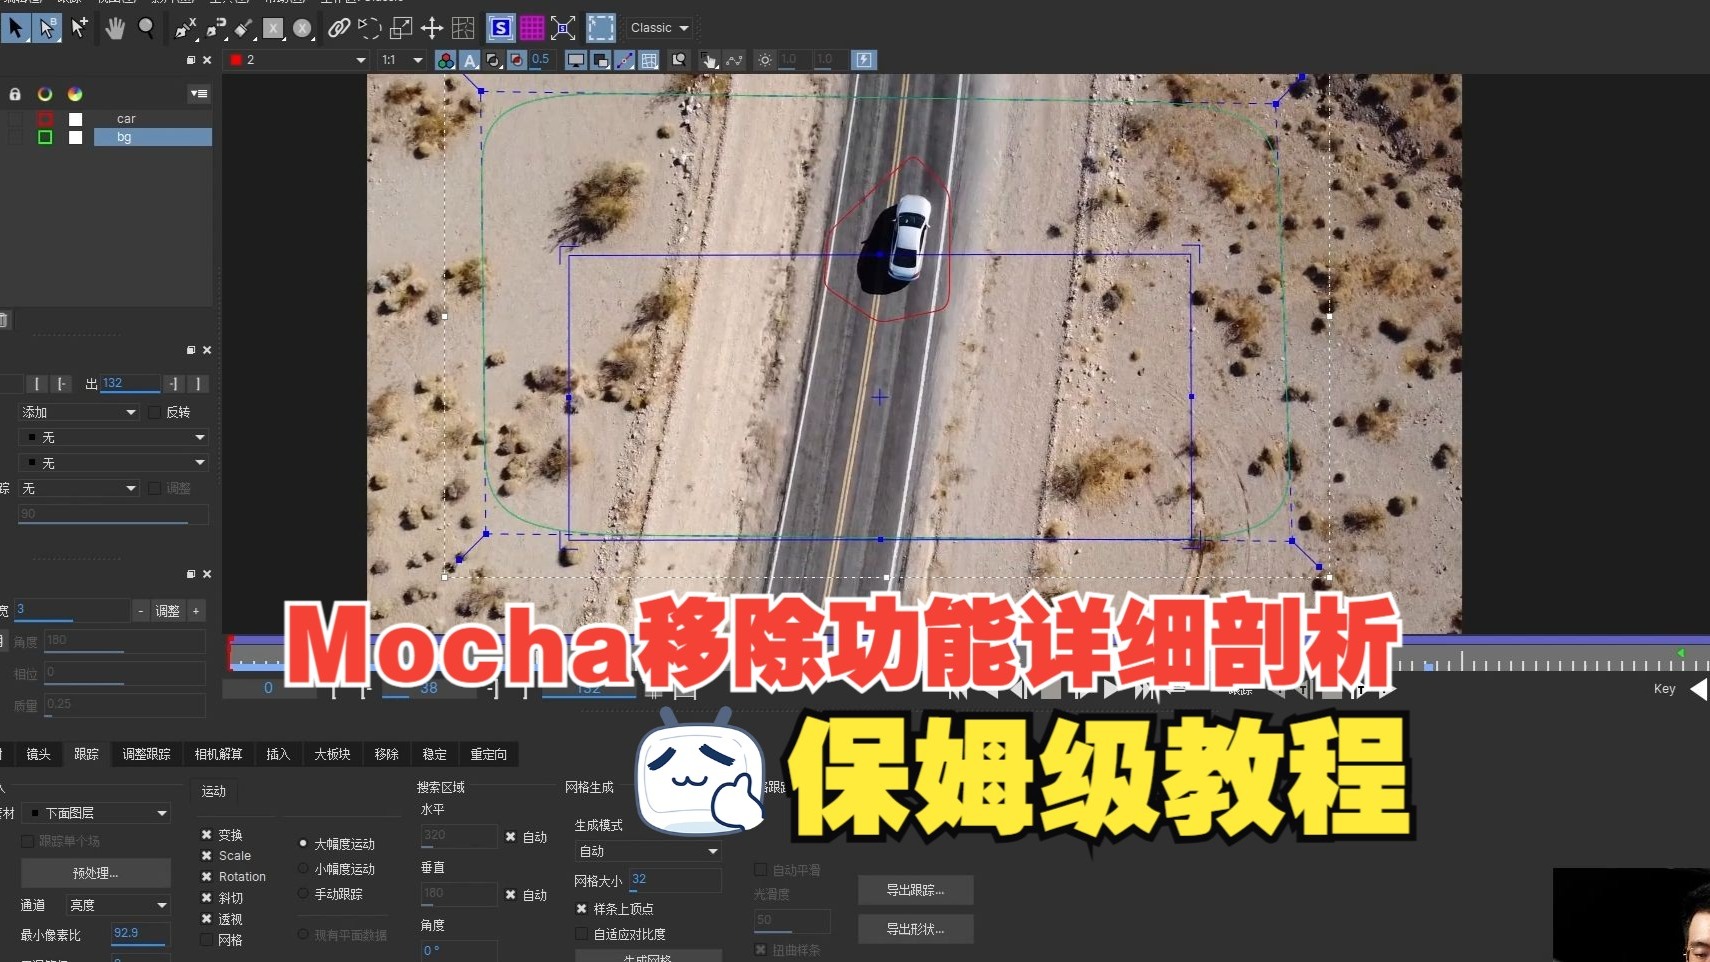The height and width of the screenshot is (962, 1710).
Task: Click the red color swatch of the car layer
Action: tap(45, 118)
